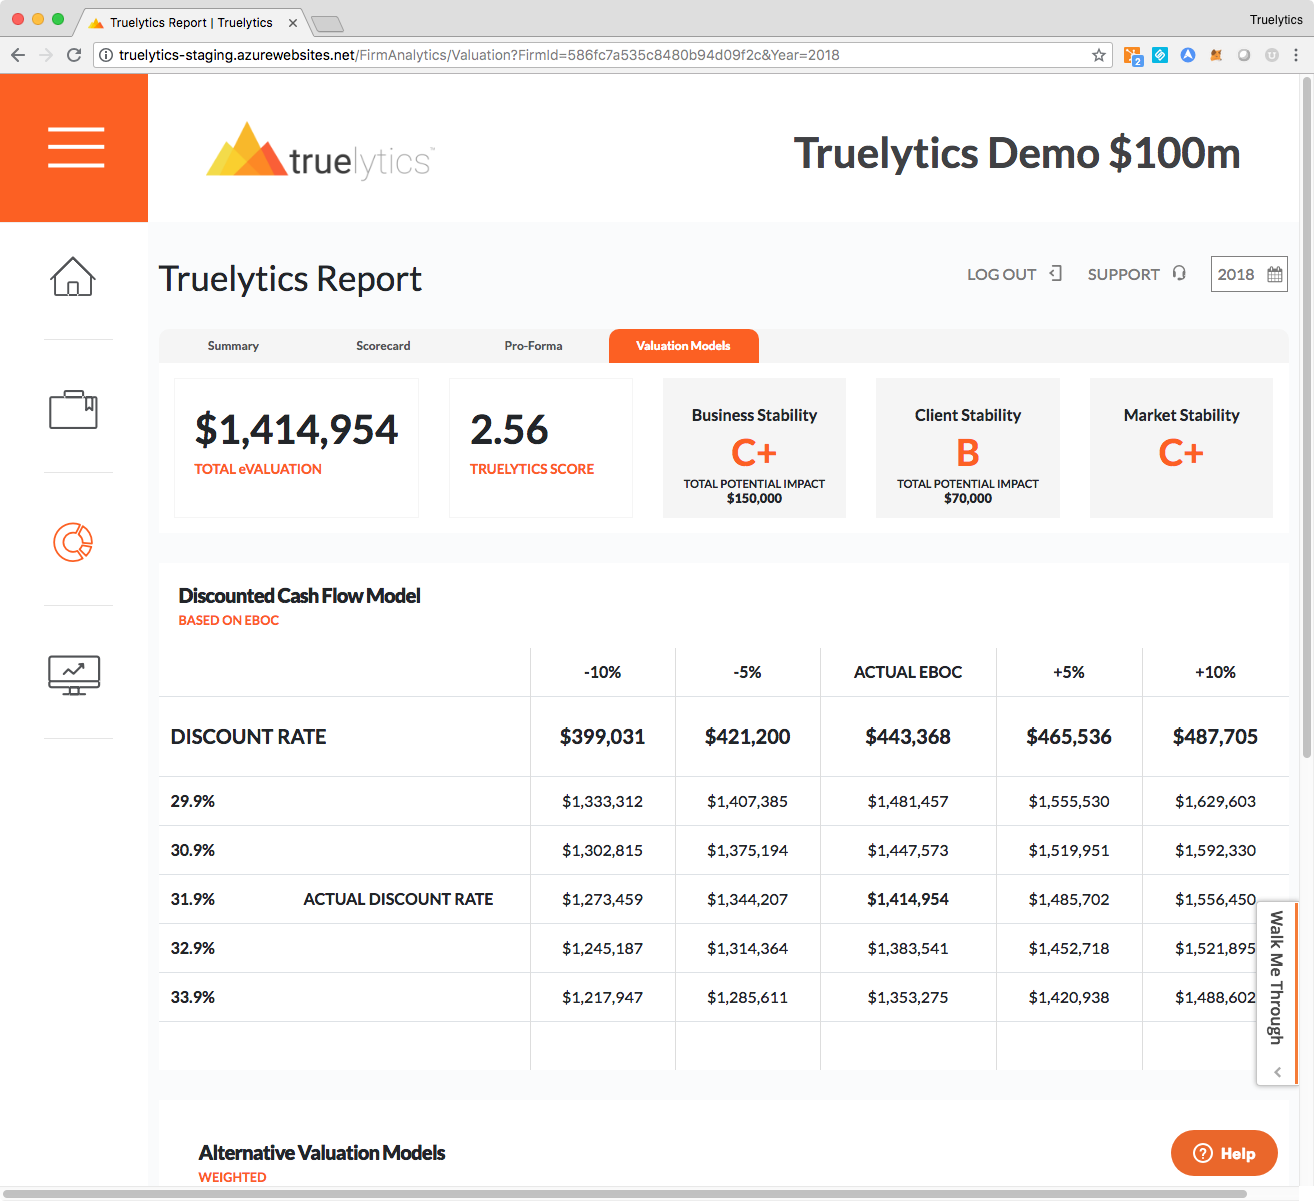The image size is (1314, 1201).
Task: Click the browser forward arrow
Action: point(46,55)
